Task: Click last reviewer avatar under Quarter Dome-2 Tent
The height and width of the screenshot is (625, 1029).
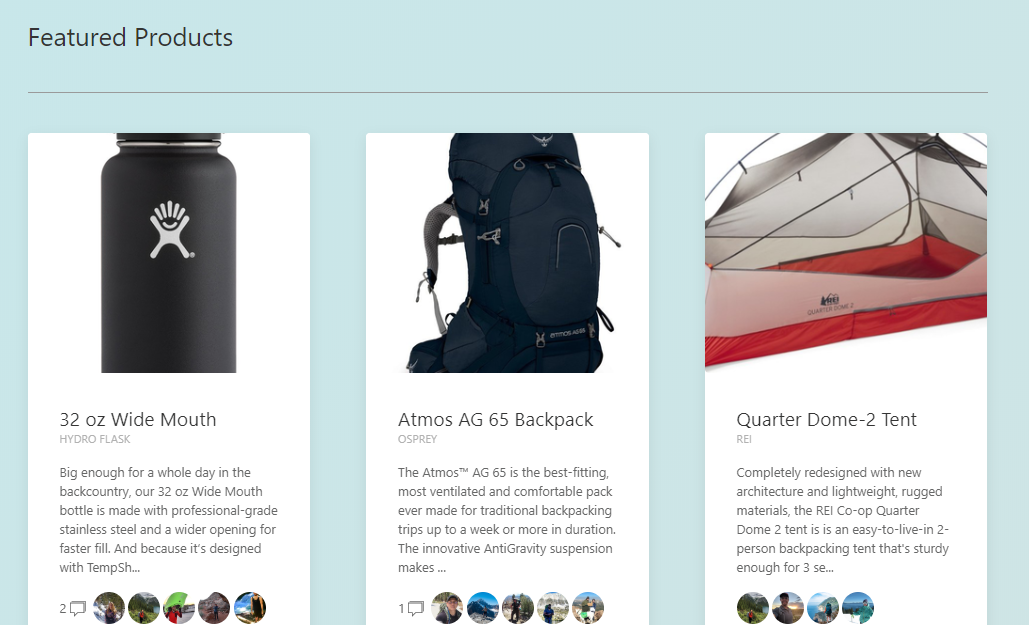Action: [x=858, y=608]
